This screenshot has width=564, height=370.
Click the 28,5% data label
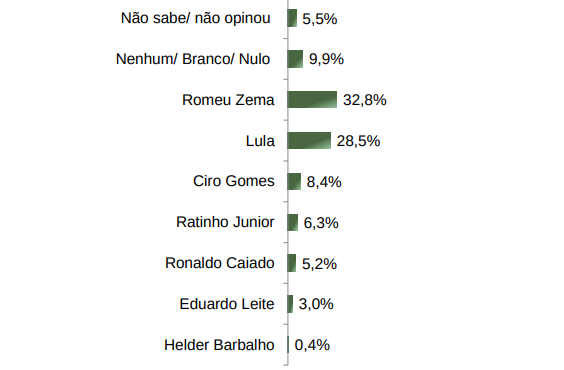[x=358, y=141]
